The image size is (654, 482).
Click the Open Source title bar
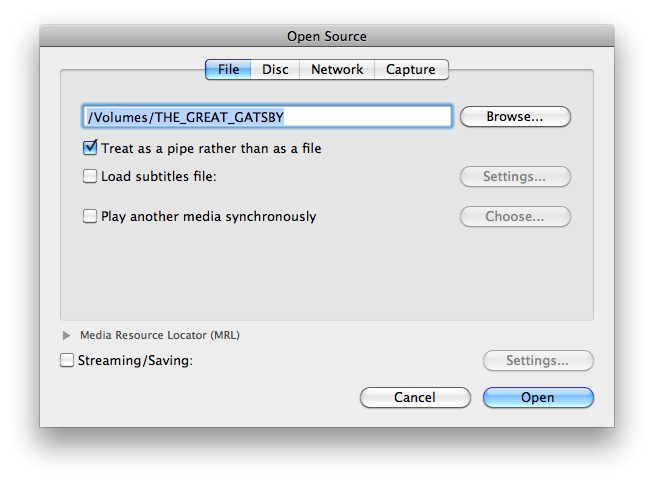327,36
